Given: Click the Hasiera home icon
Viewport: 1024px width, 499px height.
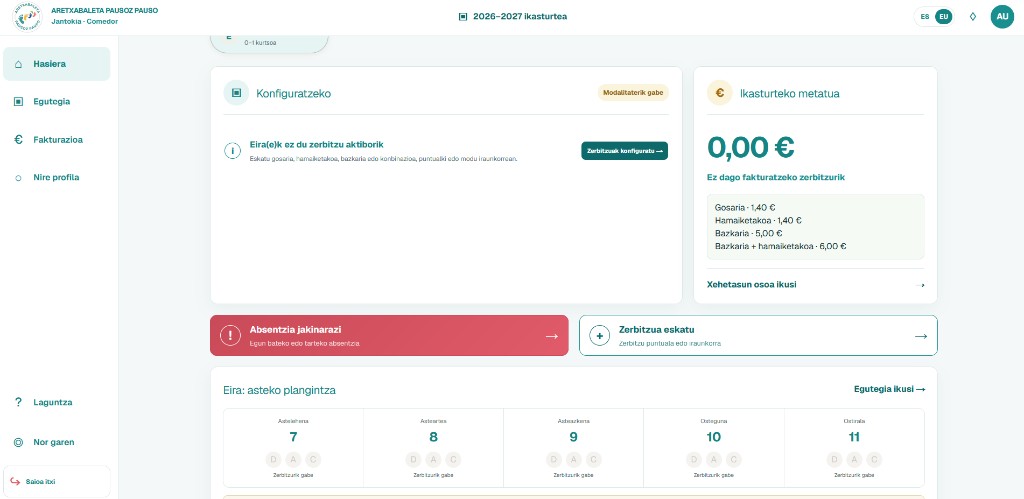Looking at the screenshot, I should click(x=18, y=64).
